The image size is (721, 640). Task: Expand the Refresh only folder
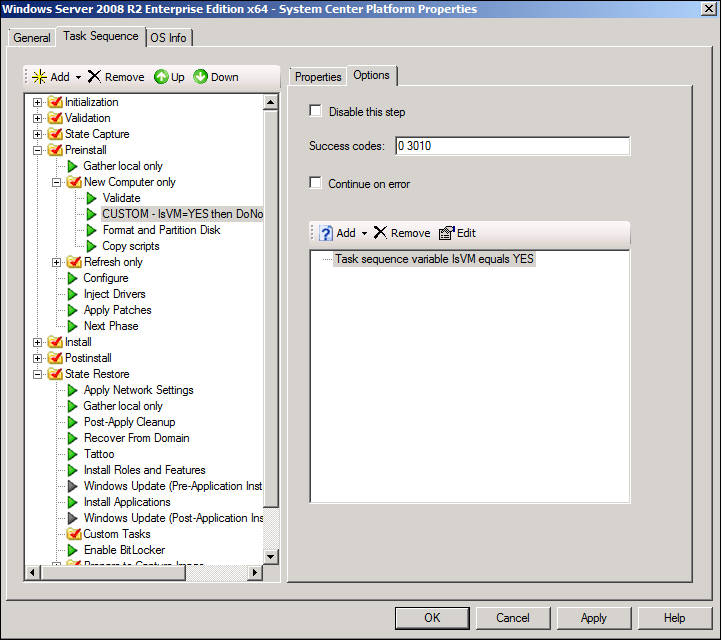tap(58, 262)
